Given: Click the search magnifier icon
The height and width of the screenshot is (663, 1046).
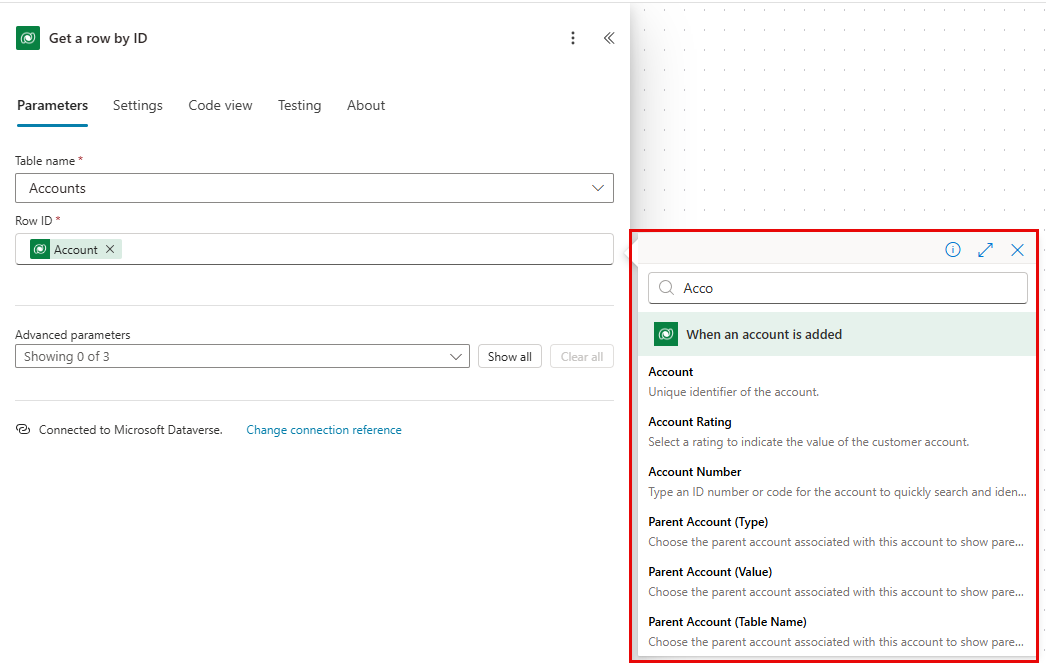Looking at the screenshot, I should tap(666, 287).
